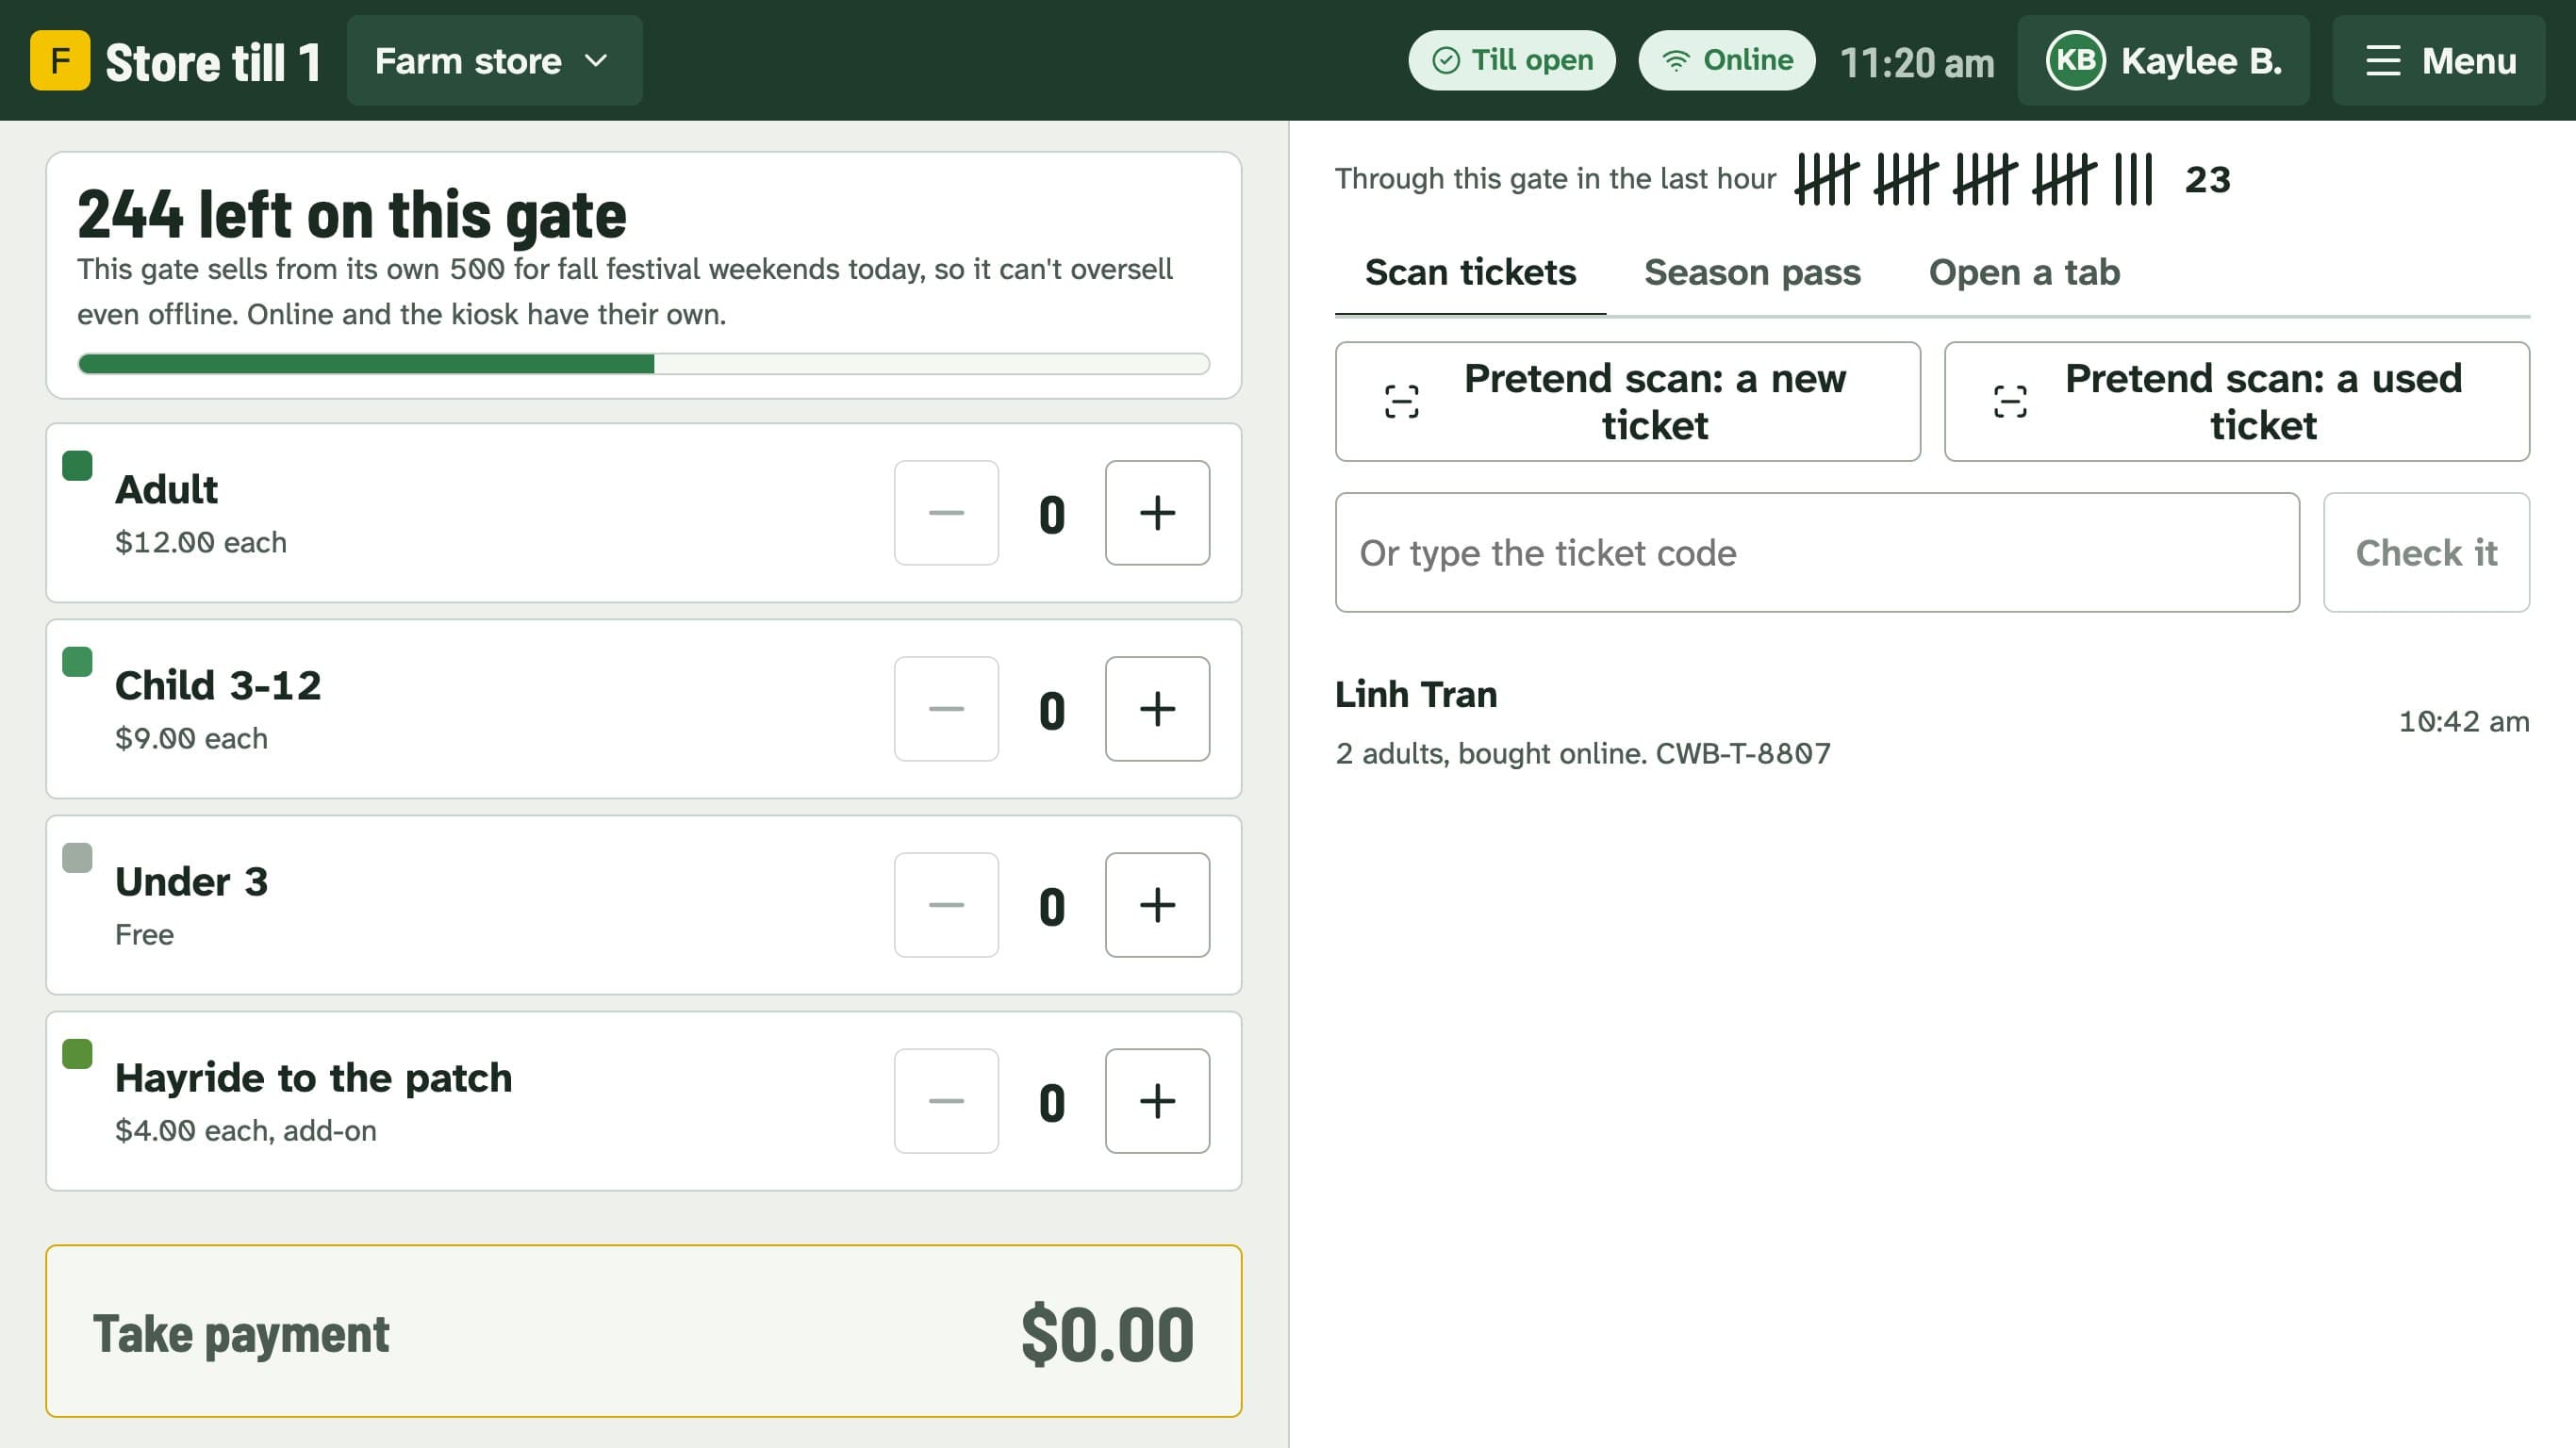Click the Adult green color swatch
This screenshot has height=1448, width=2576.
click(77, 465)
